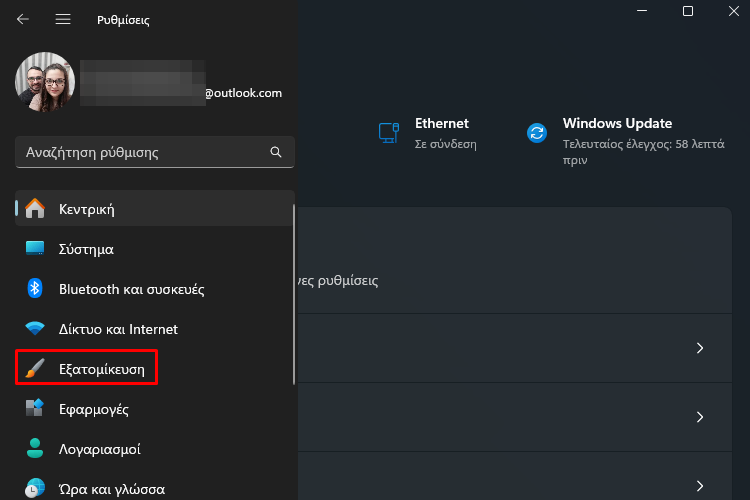750x500 pixels.
Task: Click the search magnifier icon
Action: point(276,152)
